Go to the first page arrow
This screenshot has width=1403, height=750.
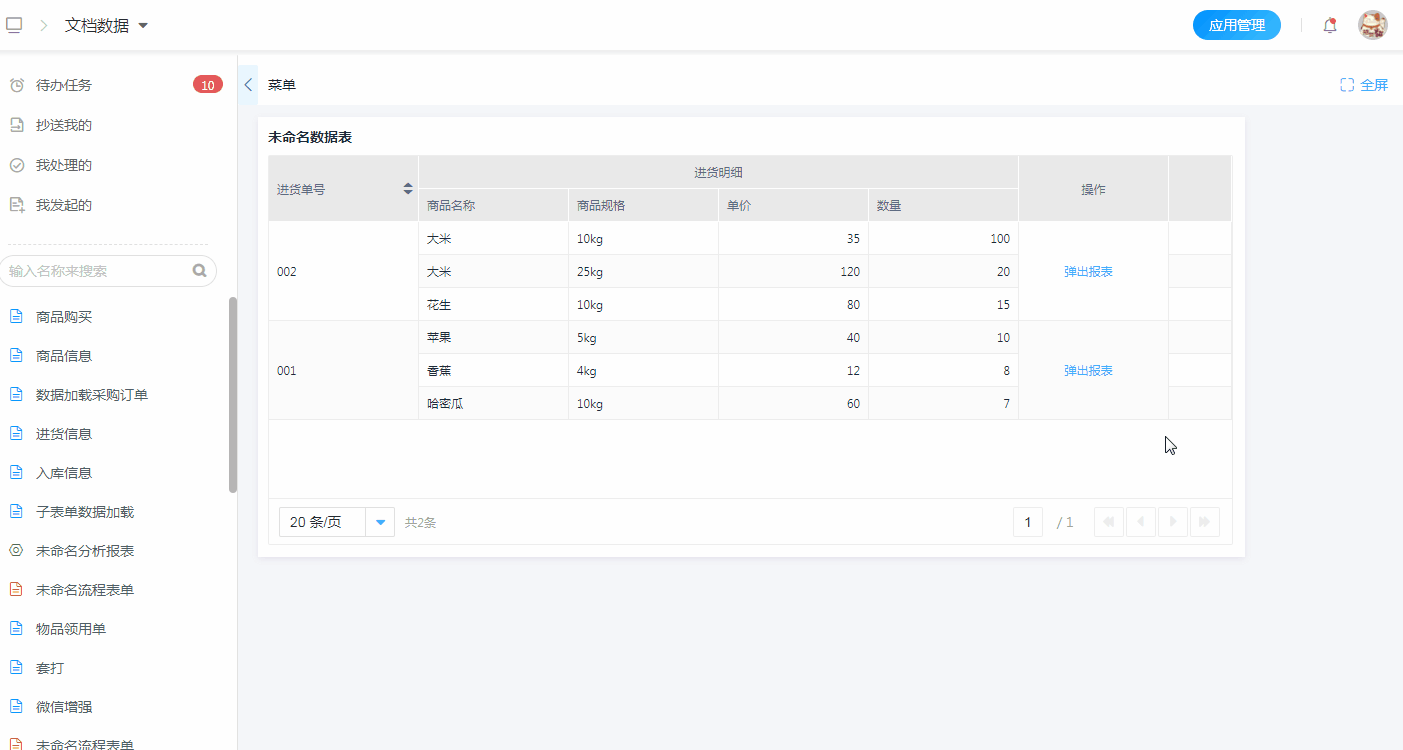[x=1109, y=522]
